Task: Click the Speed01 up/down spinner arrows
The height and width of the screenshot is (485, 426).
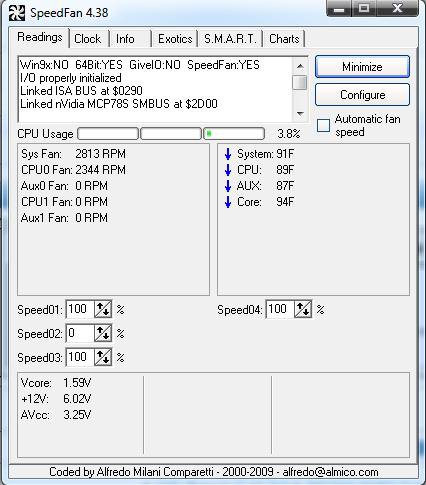Action: click(x=103, y=309)
